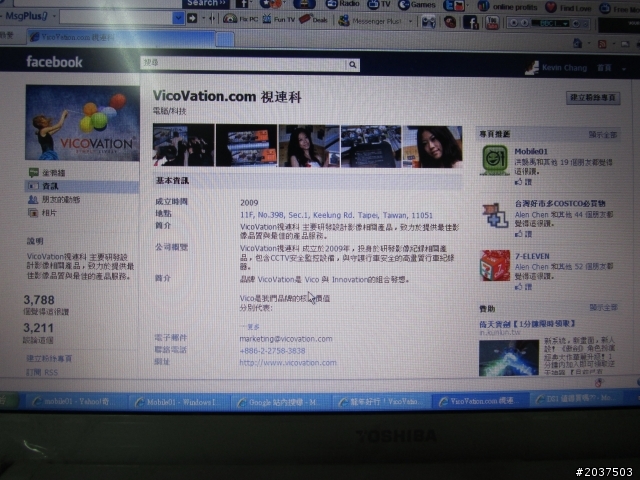This screenshot has width=640, height=480.
Task: Select the Photos item in left sidebar
Action: tap(42, 213)
